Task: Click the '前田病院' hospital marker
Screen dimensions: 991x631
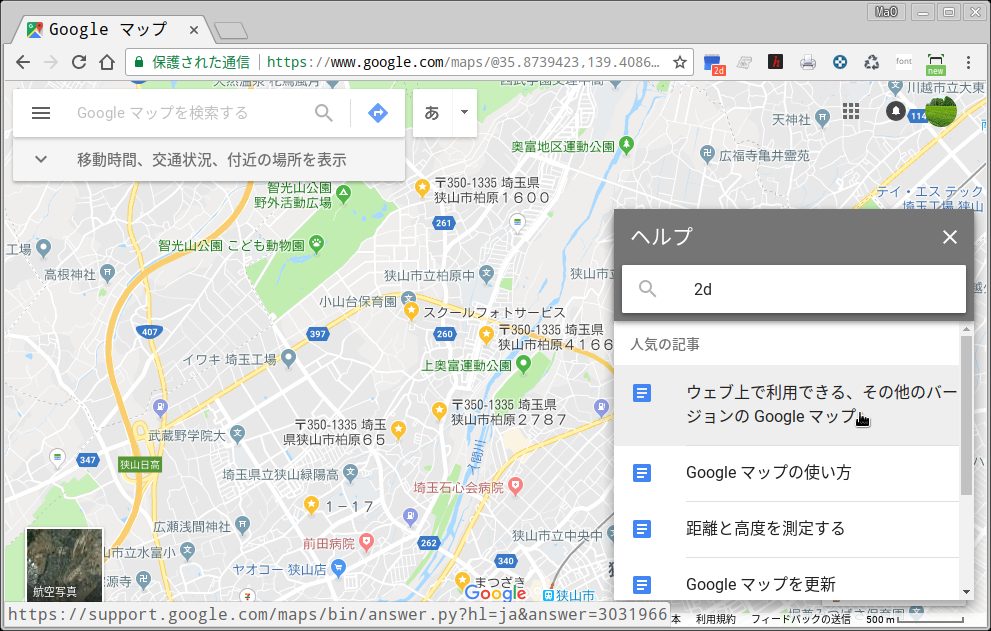Action: point(367,542)
